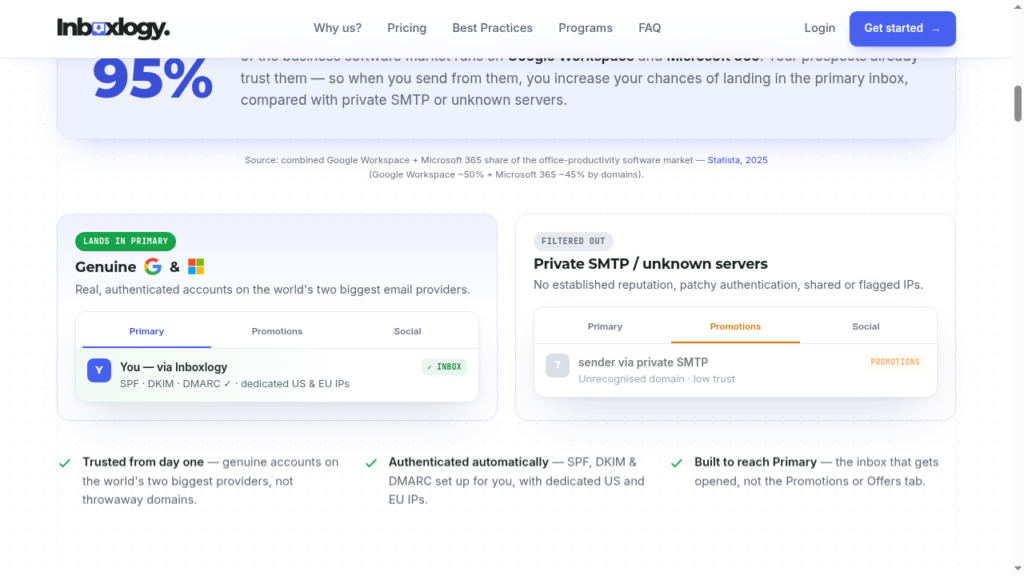Open the Why us? menu item
Viewport: 1024px width, 576px height.
pos(338,28)
